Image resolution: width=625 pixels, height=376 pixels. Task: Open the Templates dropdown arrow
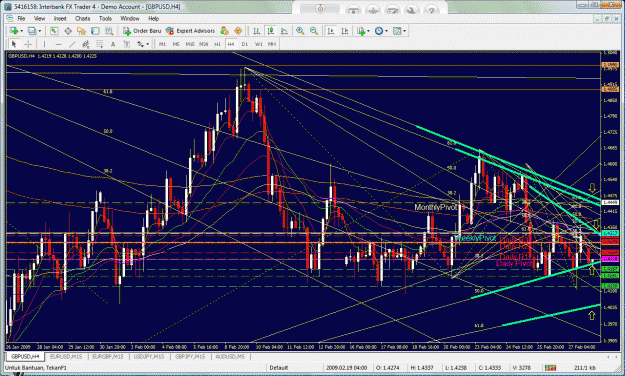405,31
